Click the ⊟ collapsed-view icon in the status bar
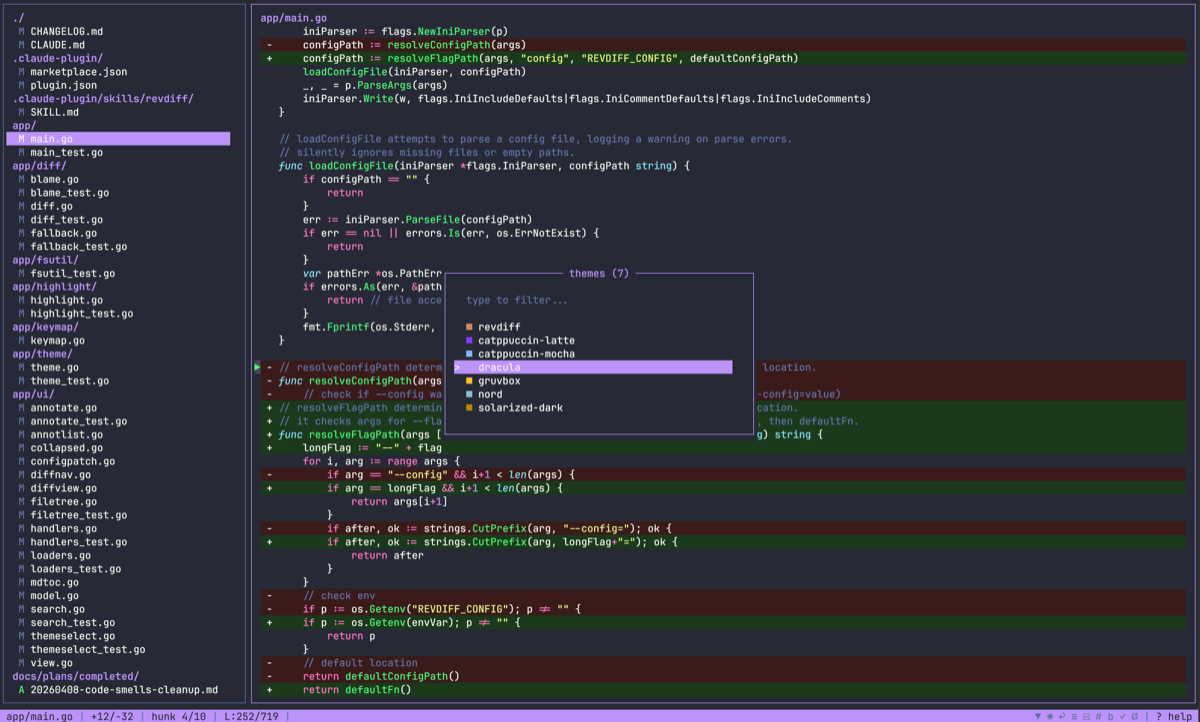This screenshot has width=1200, height=722. [x=1087, y=715]
